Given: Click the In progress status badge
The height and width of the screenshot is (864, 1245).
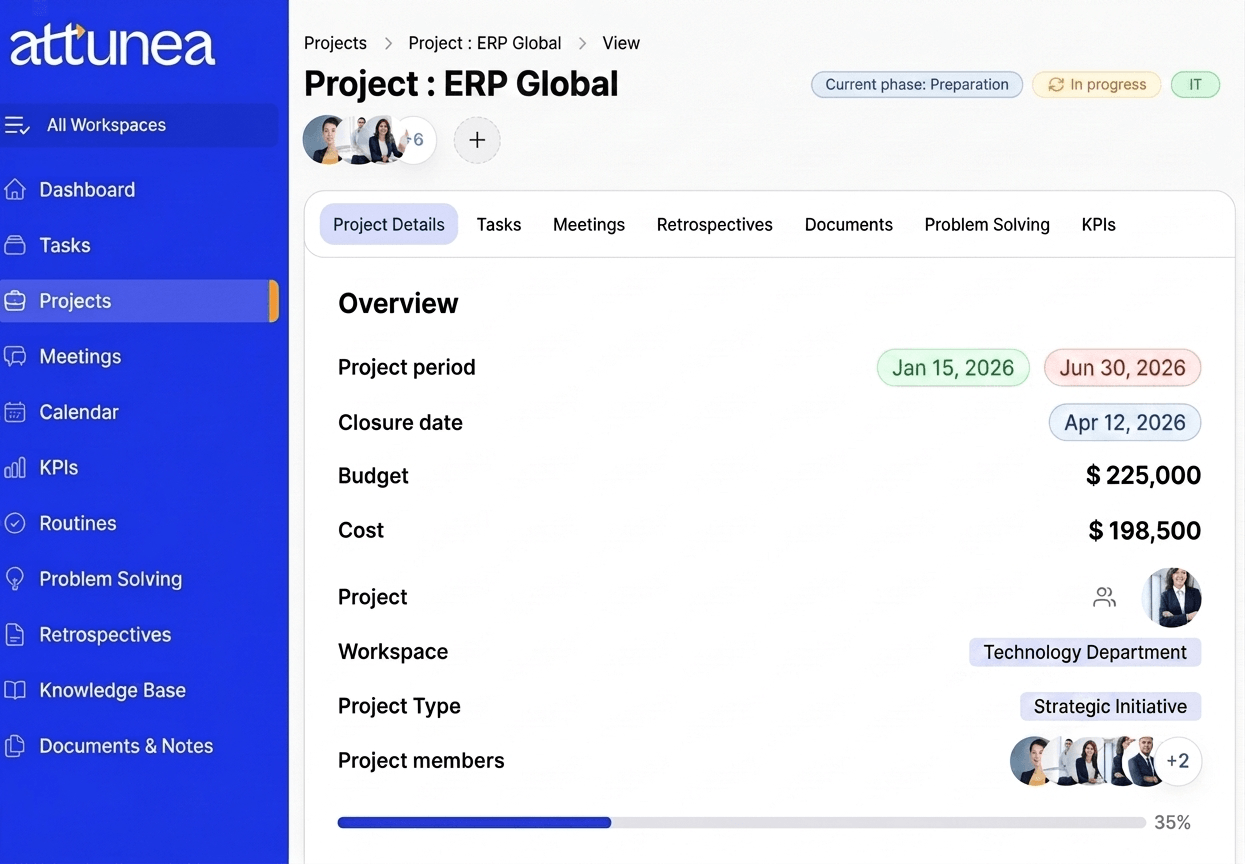Looking at the screenshot, I should coord(1097,85).
